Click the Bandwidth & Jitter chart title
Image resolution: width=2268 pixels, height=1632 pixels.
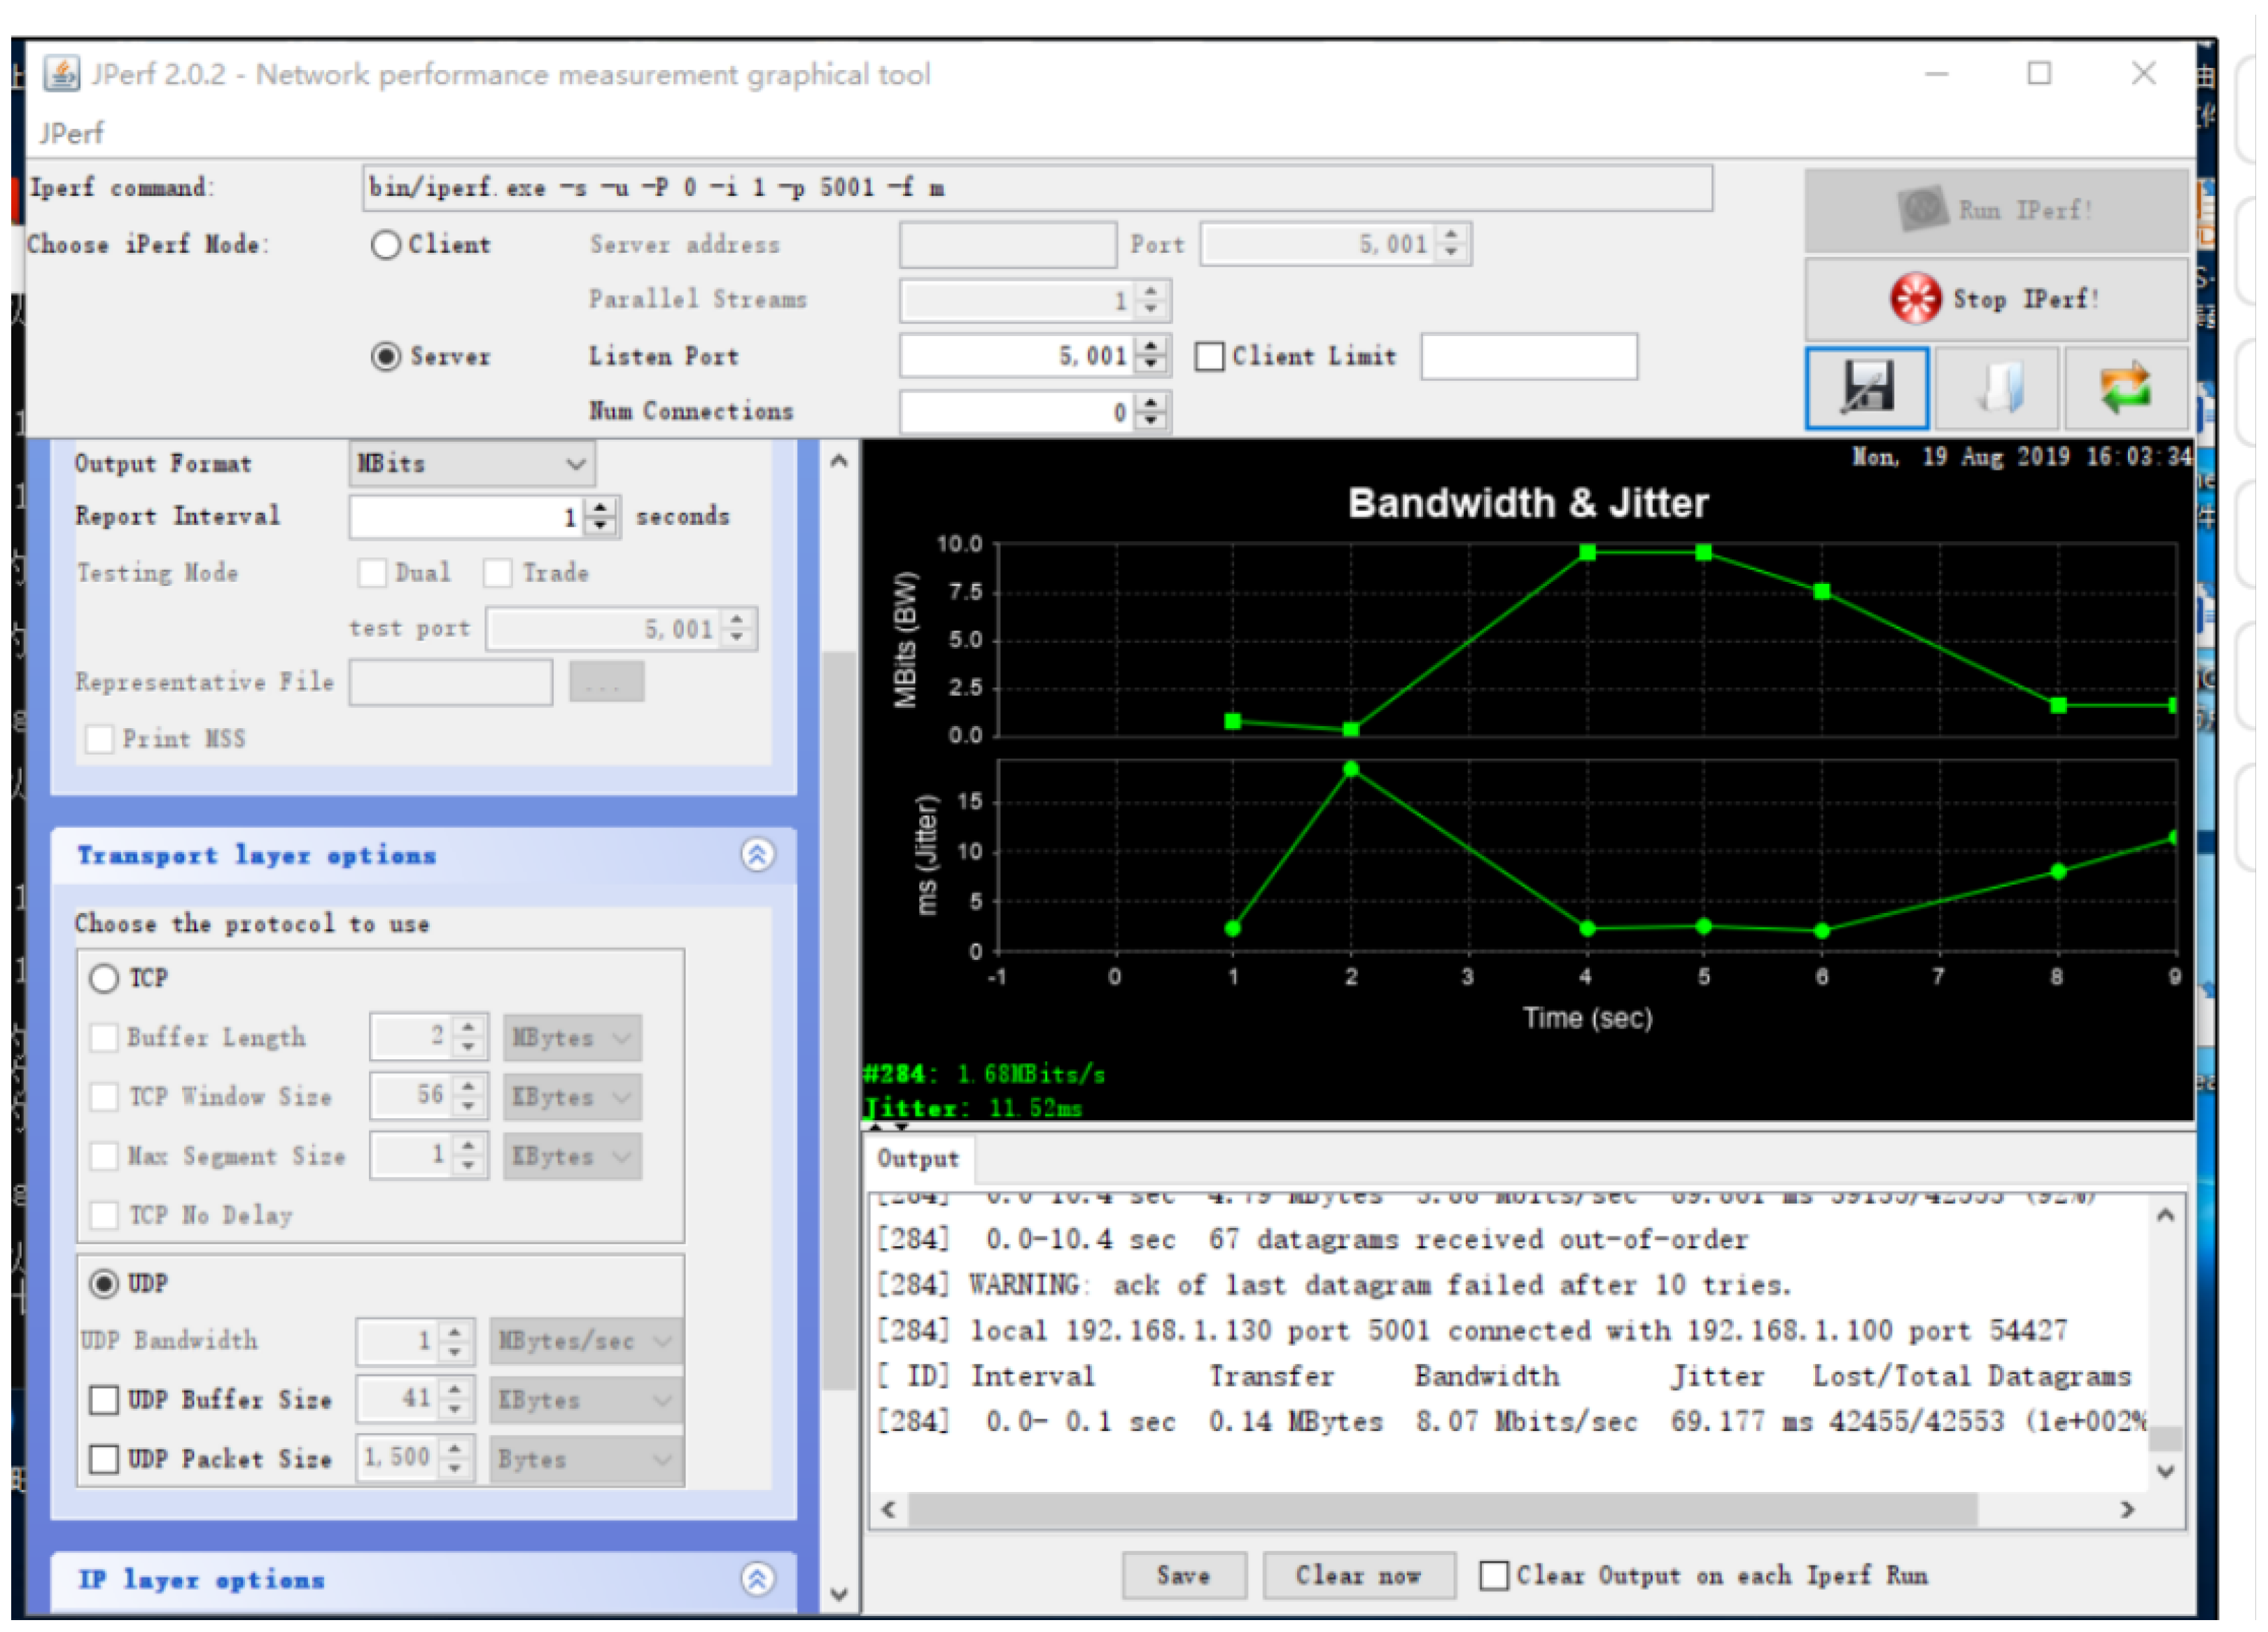coord(1528,503)
